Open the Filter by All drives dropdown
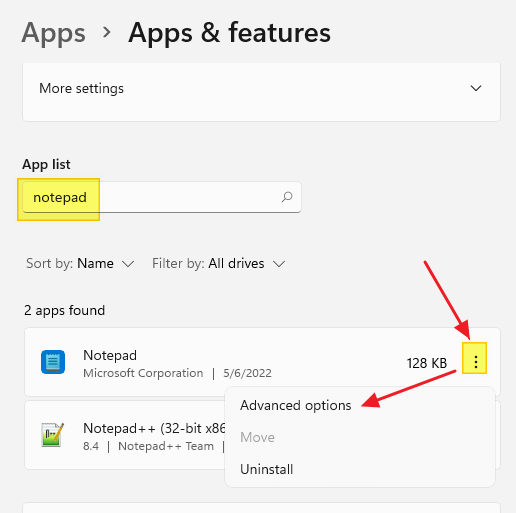Image resolution: width=516 pixels, height=513 pixels. point(219,264)
